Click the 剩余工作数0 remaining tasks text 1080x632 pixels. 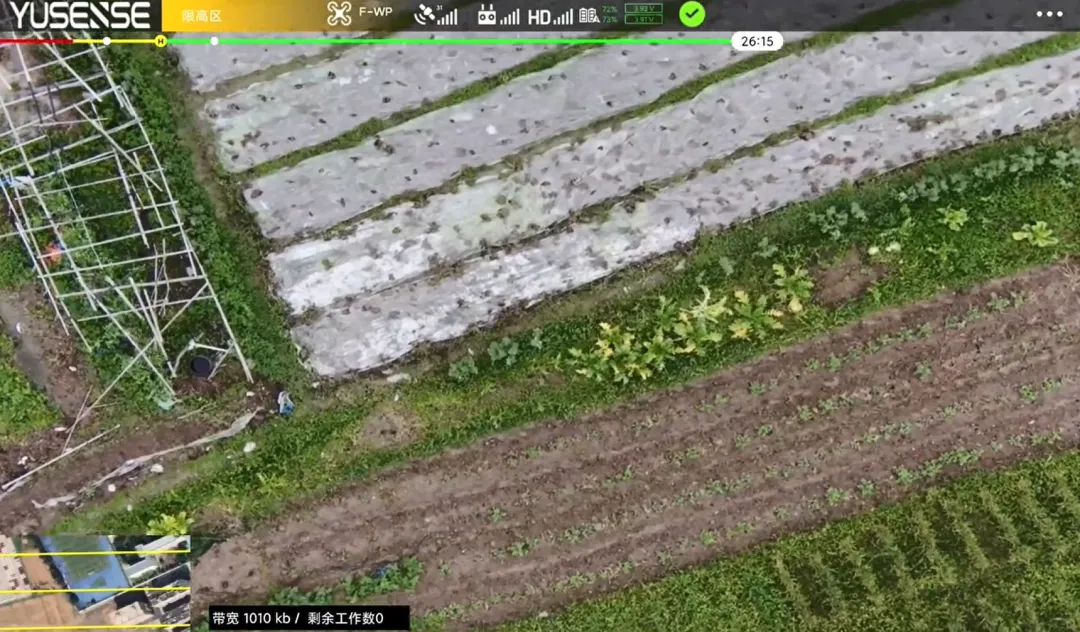346,618
